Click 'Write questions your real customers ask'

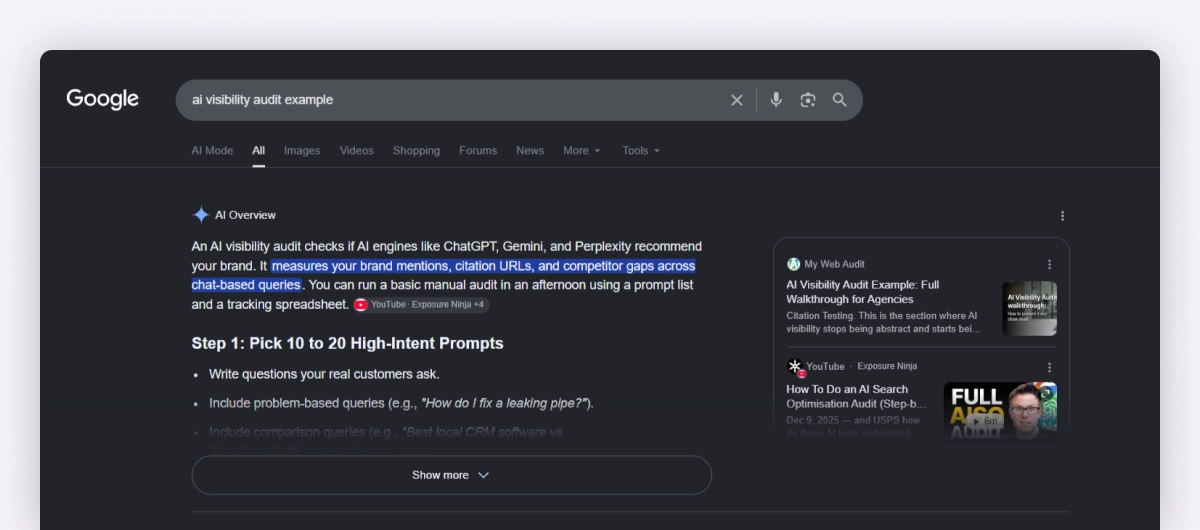click(x=324, y=374)
